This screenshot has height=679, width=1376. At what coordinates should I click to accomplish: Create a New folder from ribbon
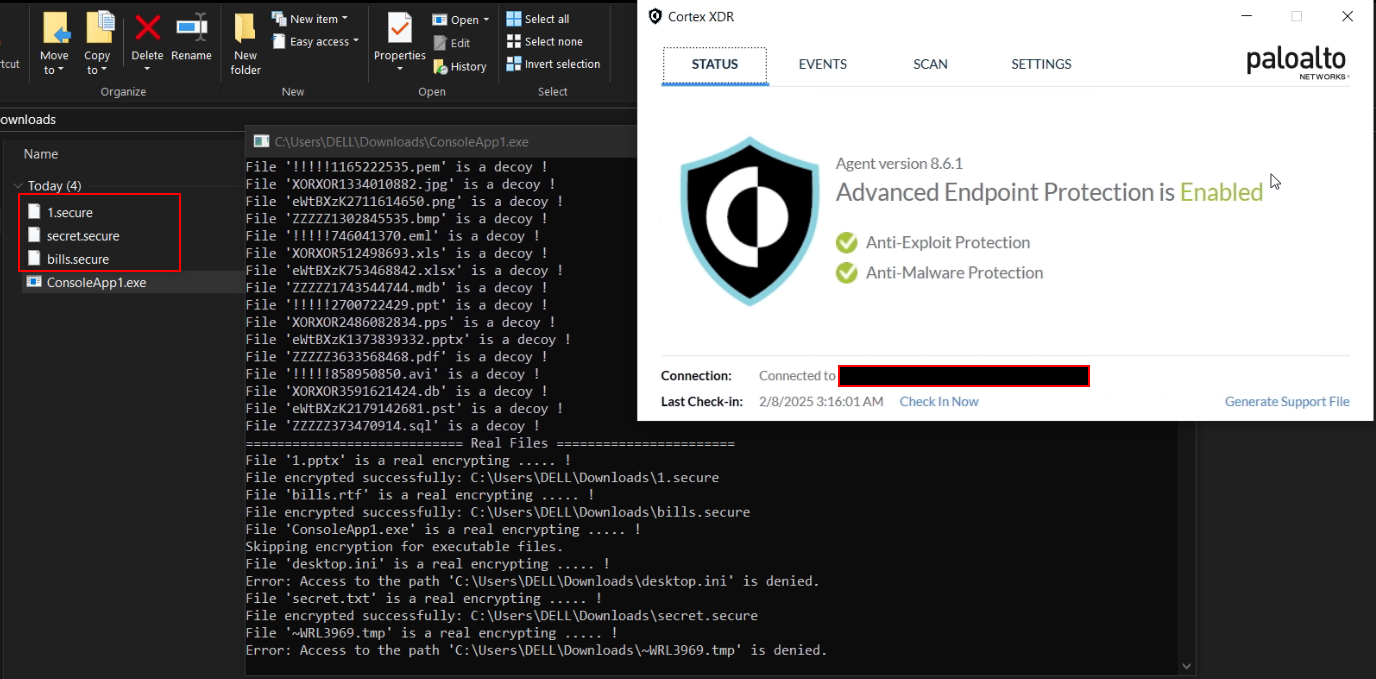(x=245, y=44)
